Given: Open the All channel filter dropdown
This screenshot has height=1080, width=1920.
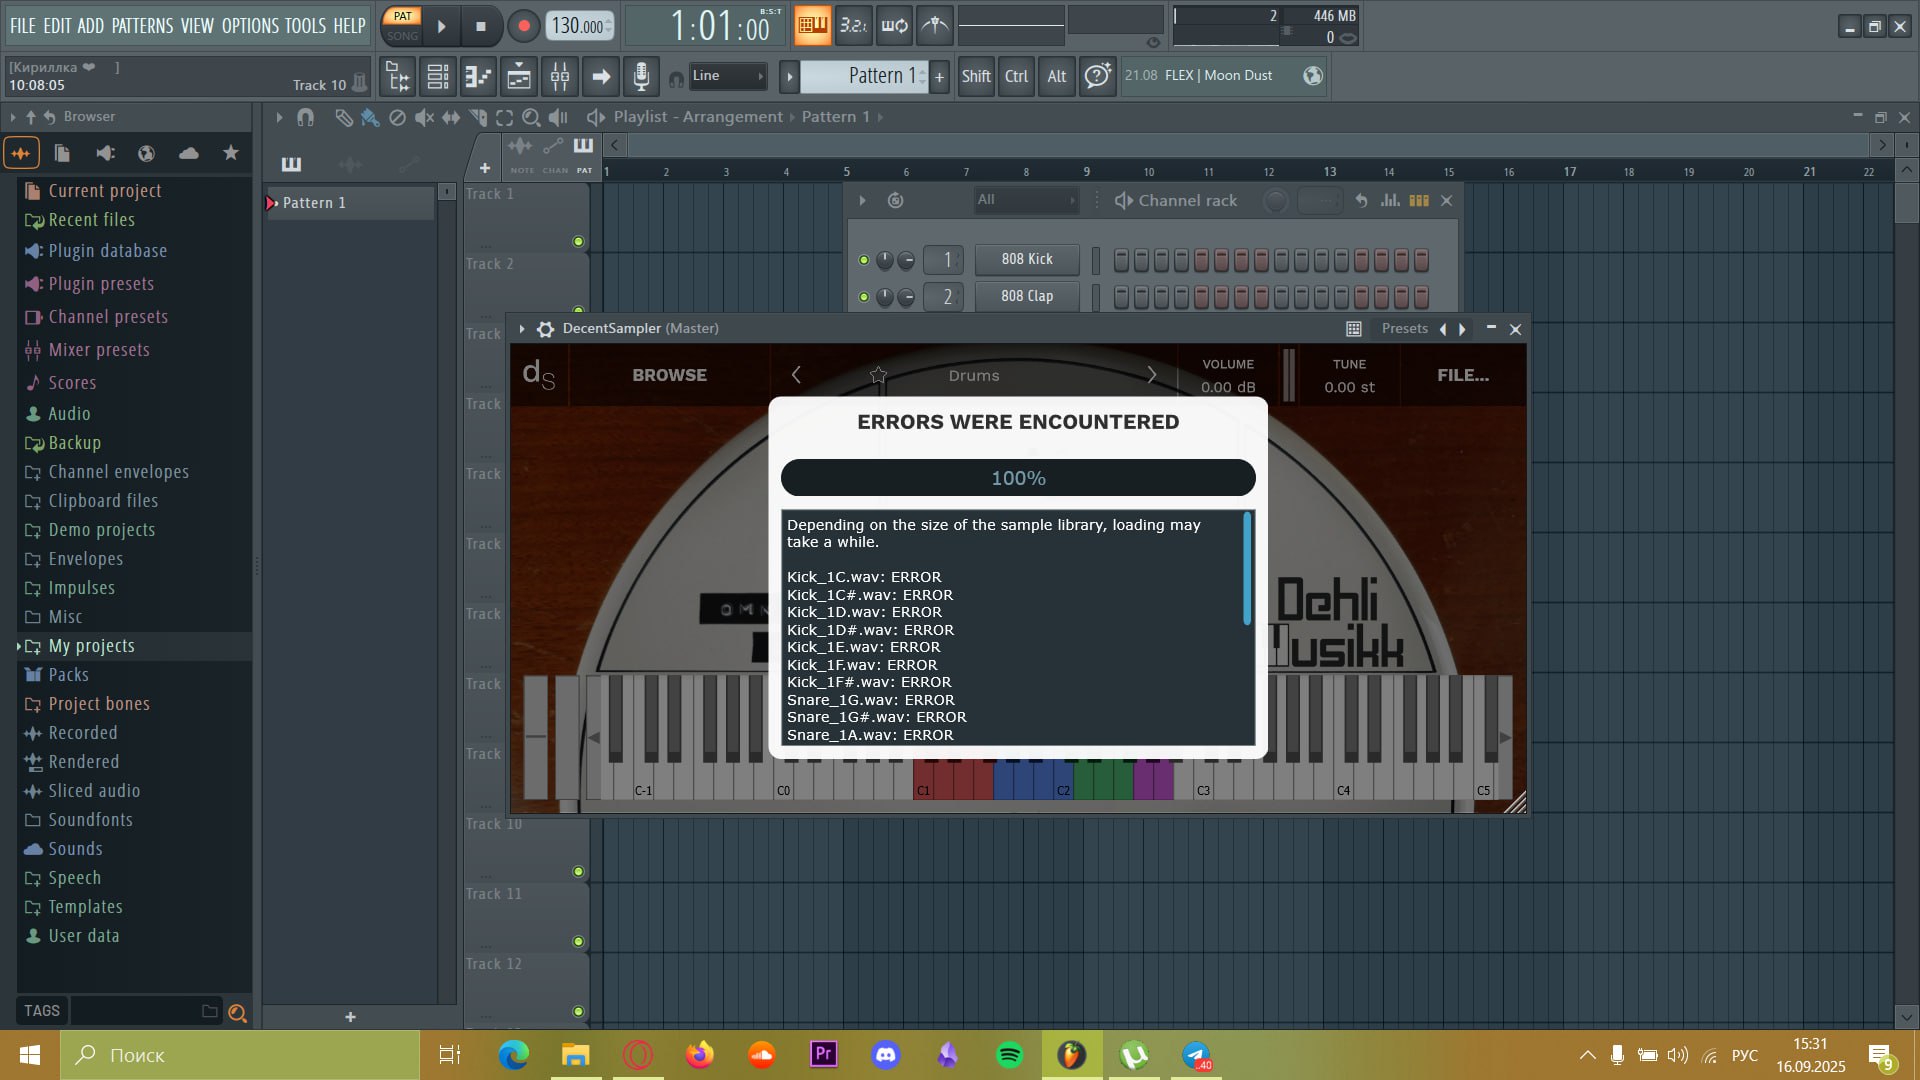Looking at the screenshot, I should pos(1026,200).
